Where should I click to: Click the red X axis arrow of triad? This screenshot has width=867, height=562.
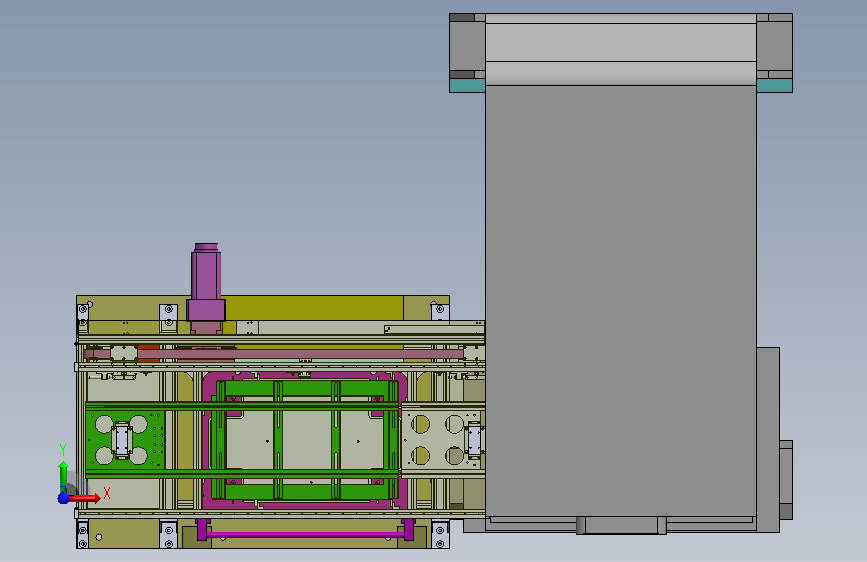click(86, 498)
